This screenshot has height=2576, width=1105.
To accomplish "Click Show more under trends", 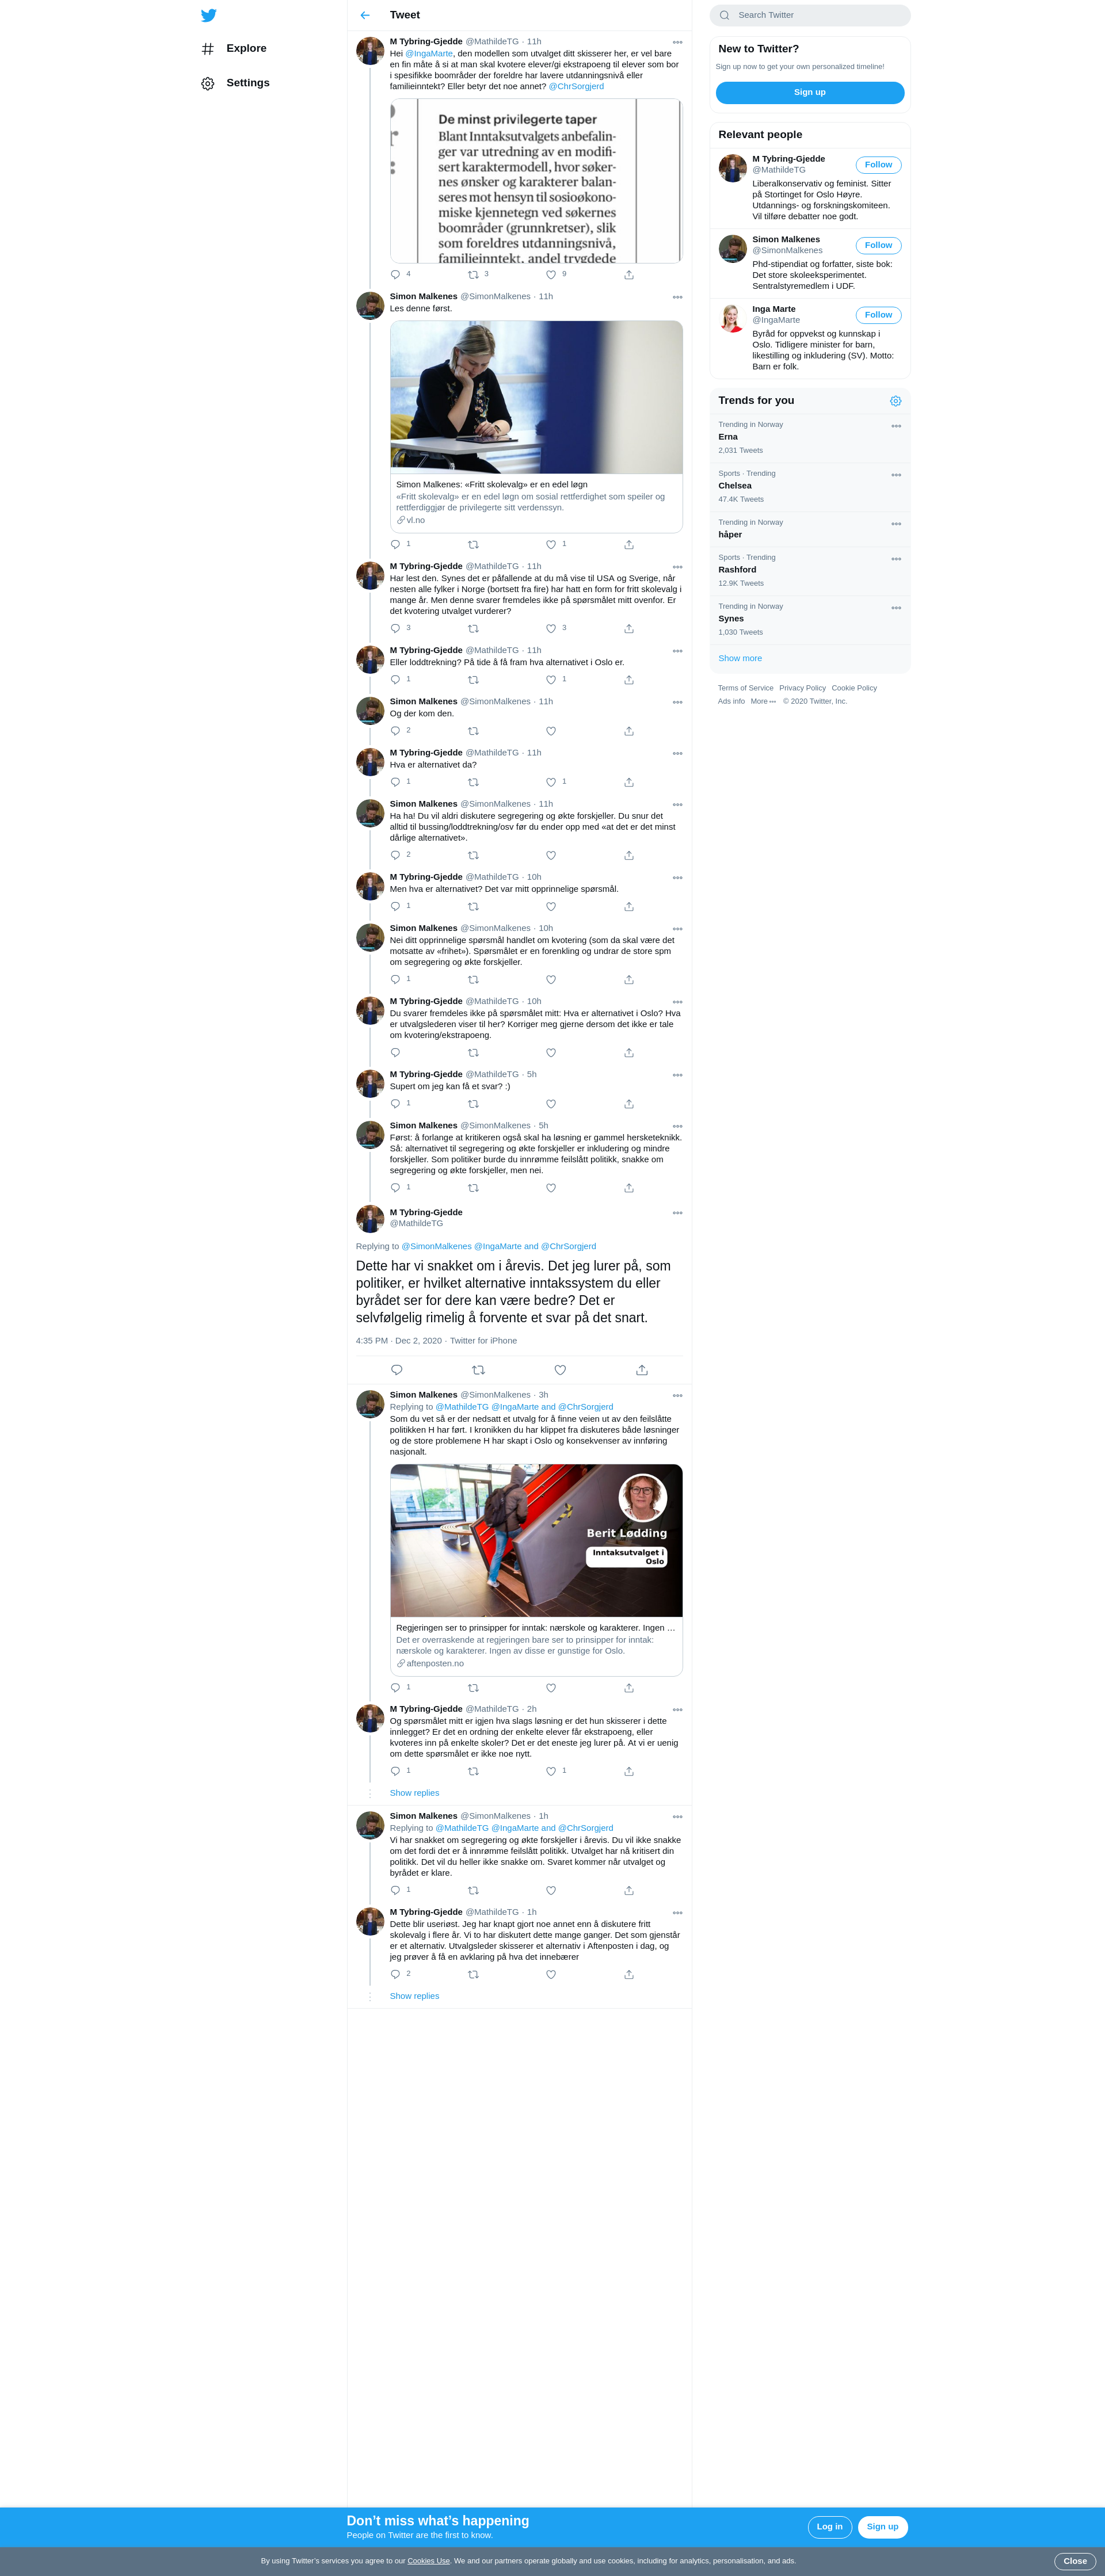I will coord(740,658).
